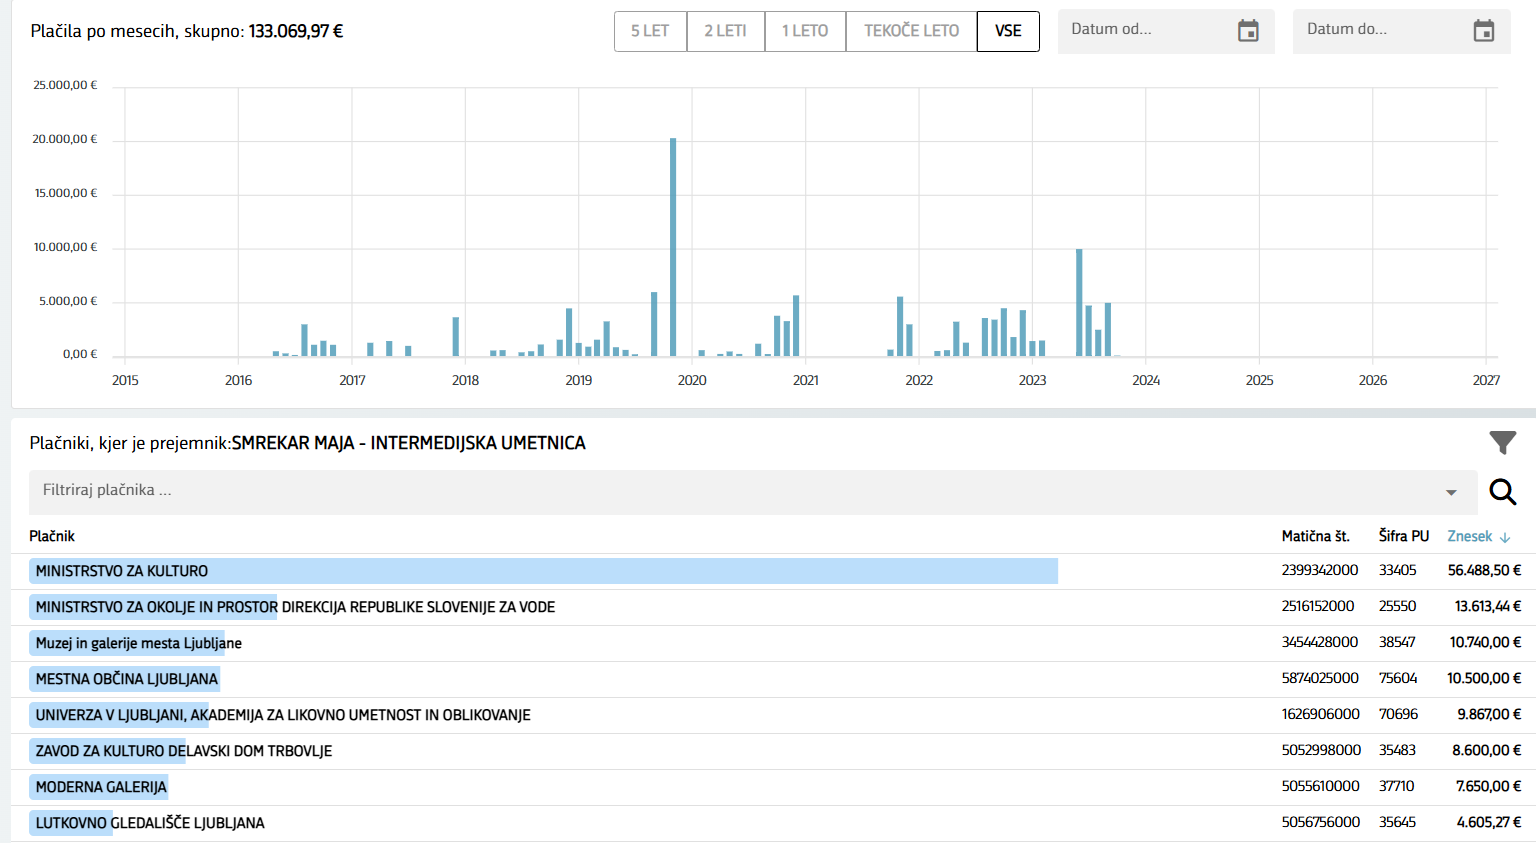
Task: Open the 'Datum od' calendar picker icon
Action: pyautogui.click(x=1248, y=31)
